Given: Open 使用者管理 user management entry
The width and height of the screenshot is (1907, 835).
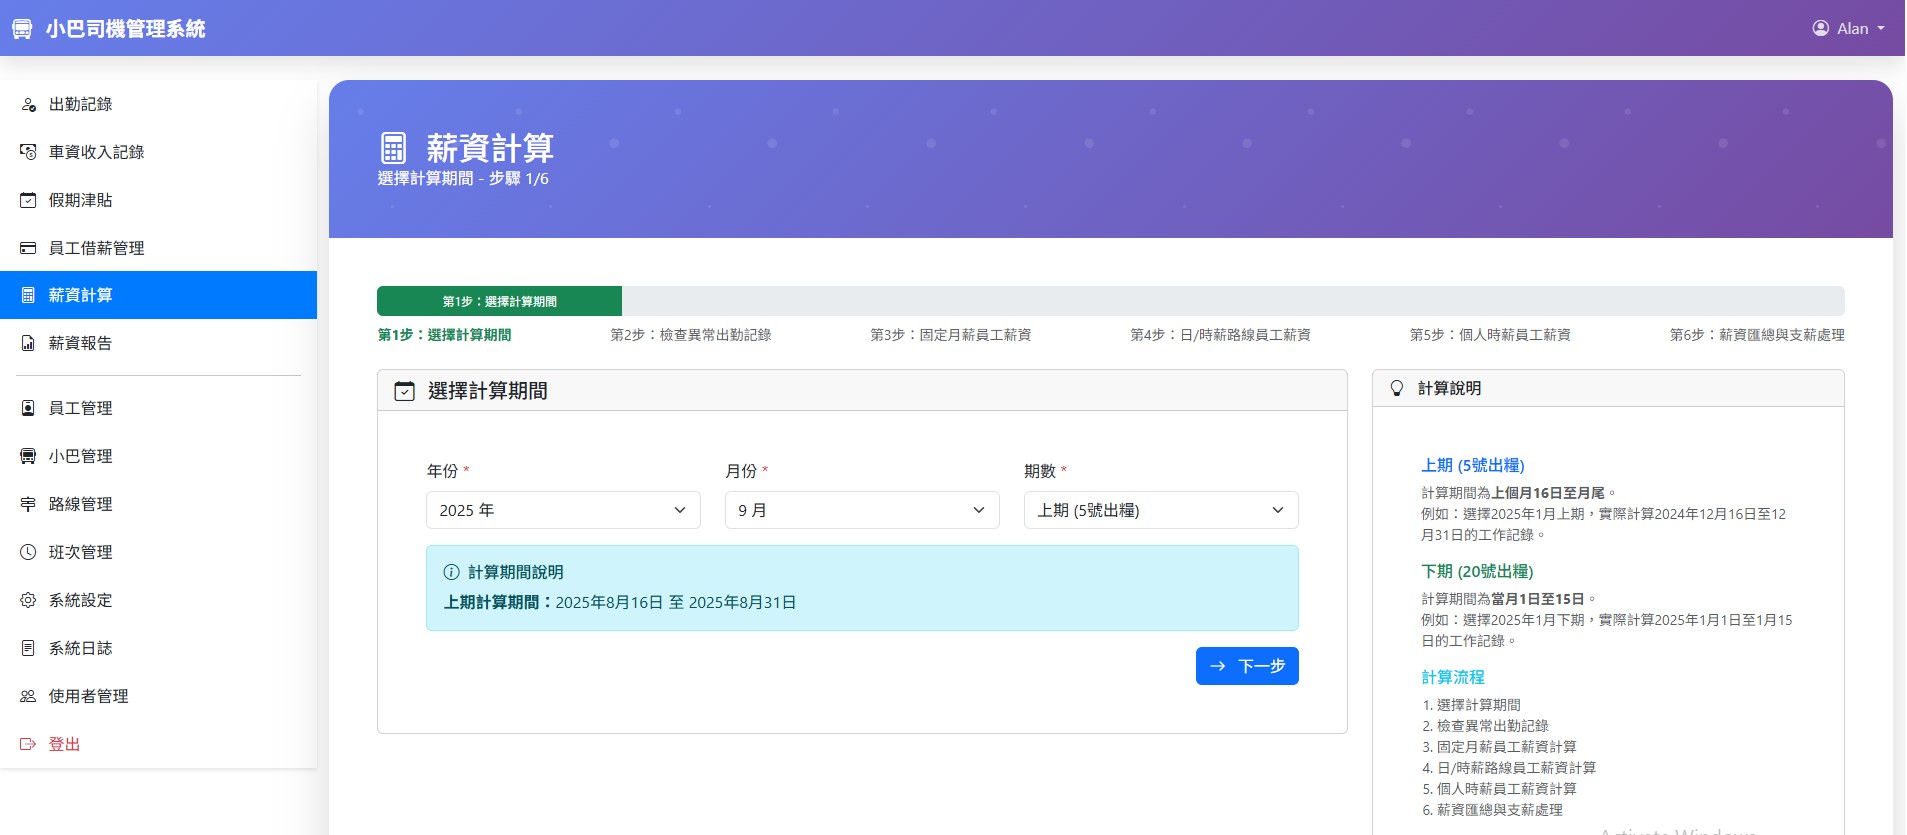Looking at the screenshot, I should 88,696.
